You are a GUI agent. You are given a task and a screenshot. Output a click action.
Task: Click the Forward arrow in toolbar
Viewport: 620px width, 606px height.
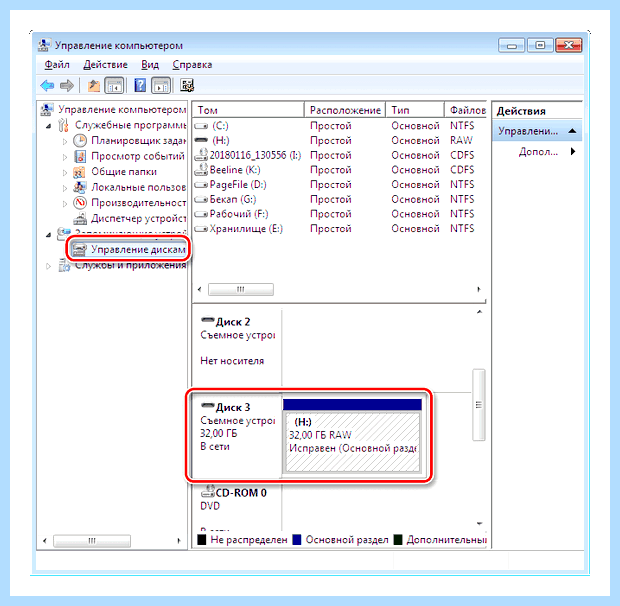[67, 85]
